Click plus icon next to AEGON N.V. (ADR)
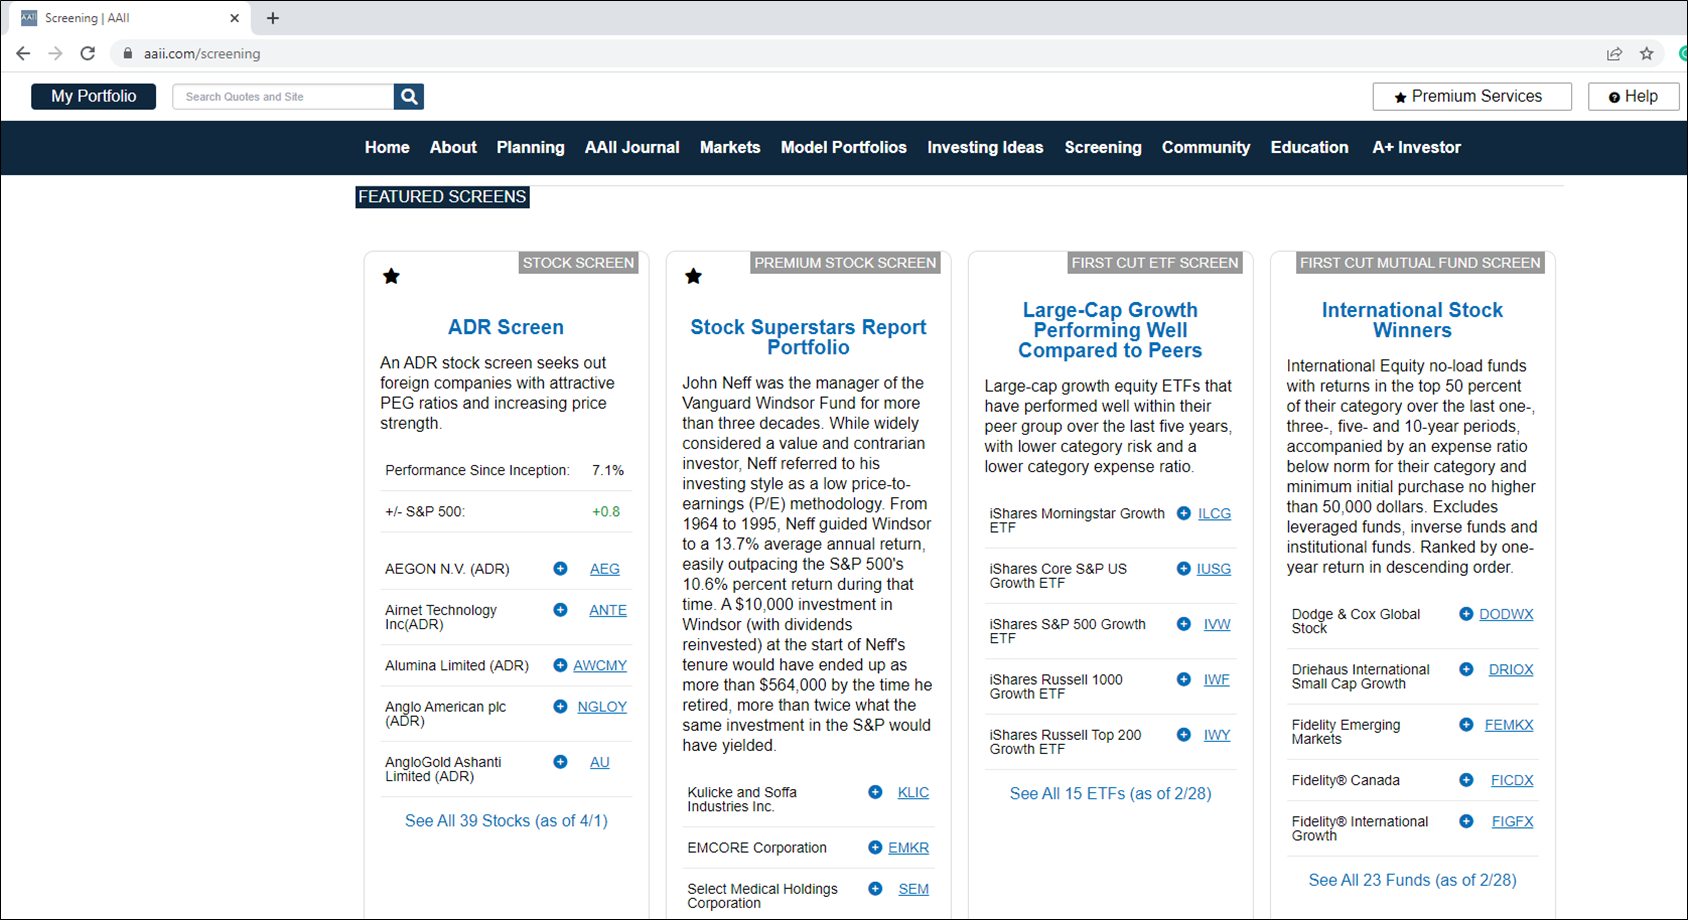This screenshot has width=1688, height=920. (560, 569)
